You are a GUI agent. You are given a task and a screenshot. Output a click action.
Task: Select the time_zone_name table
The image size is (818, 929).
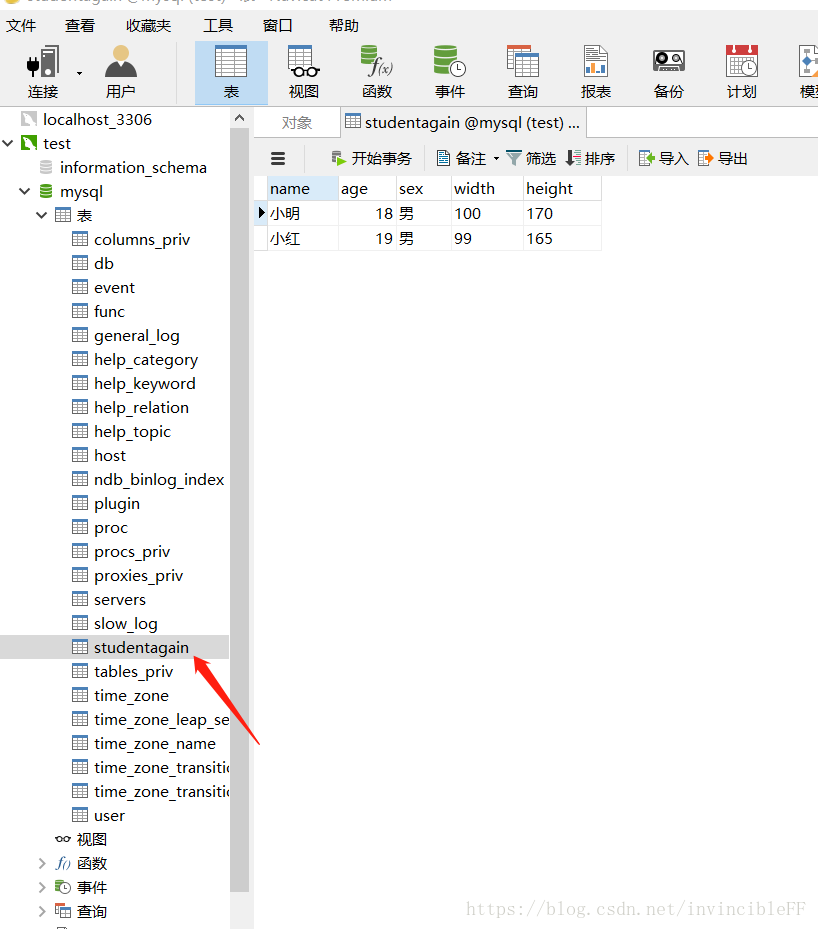(x=155, y=744)
